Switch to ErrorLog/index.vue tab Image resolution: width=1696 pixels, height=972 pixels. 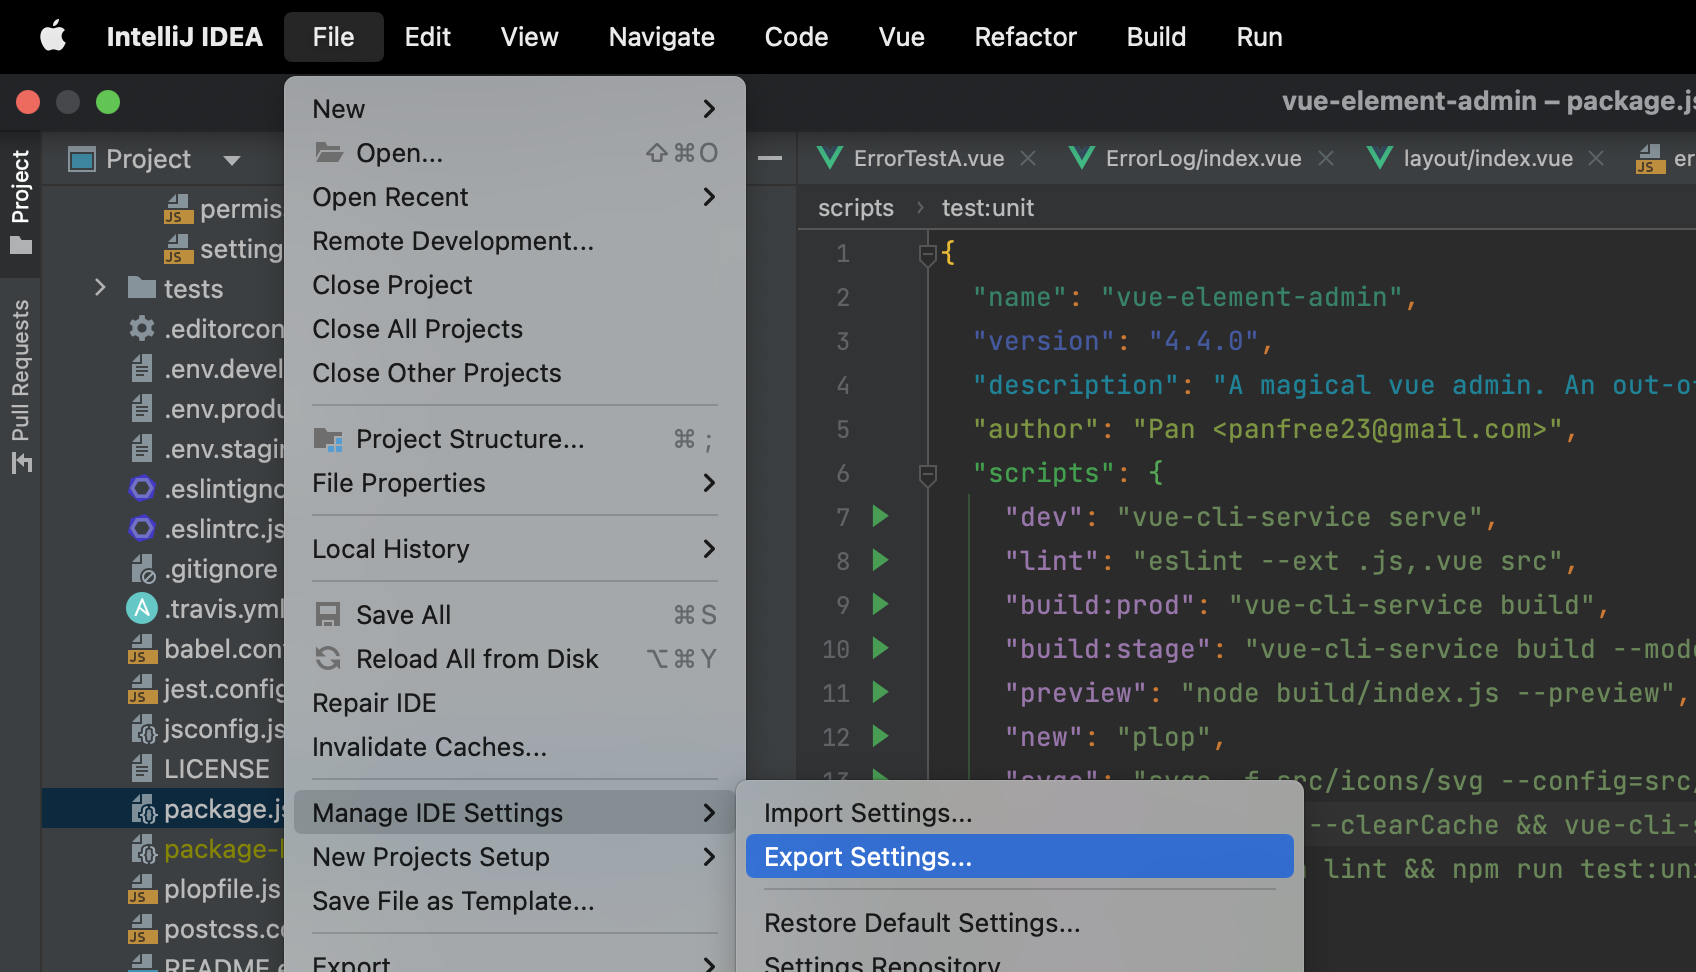pos(1203,158)
